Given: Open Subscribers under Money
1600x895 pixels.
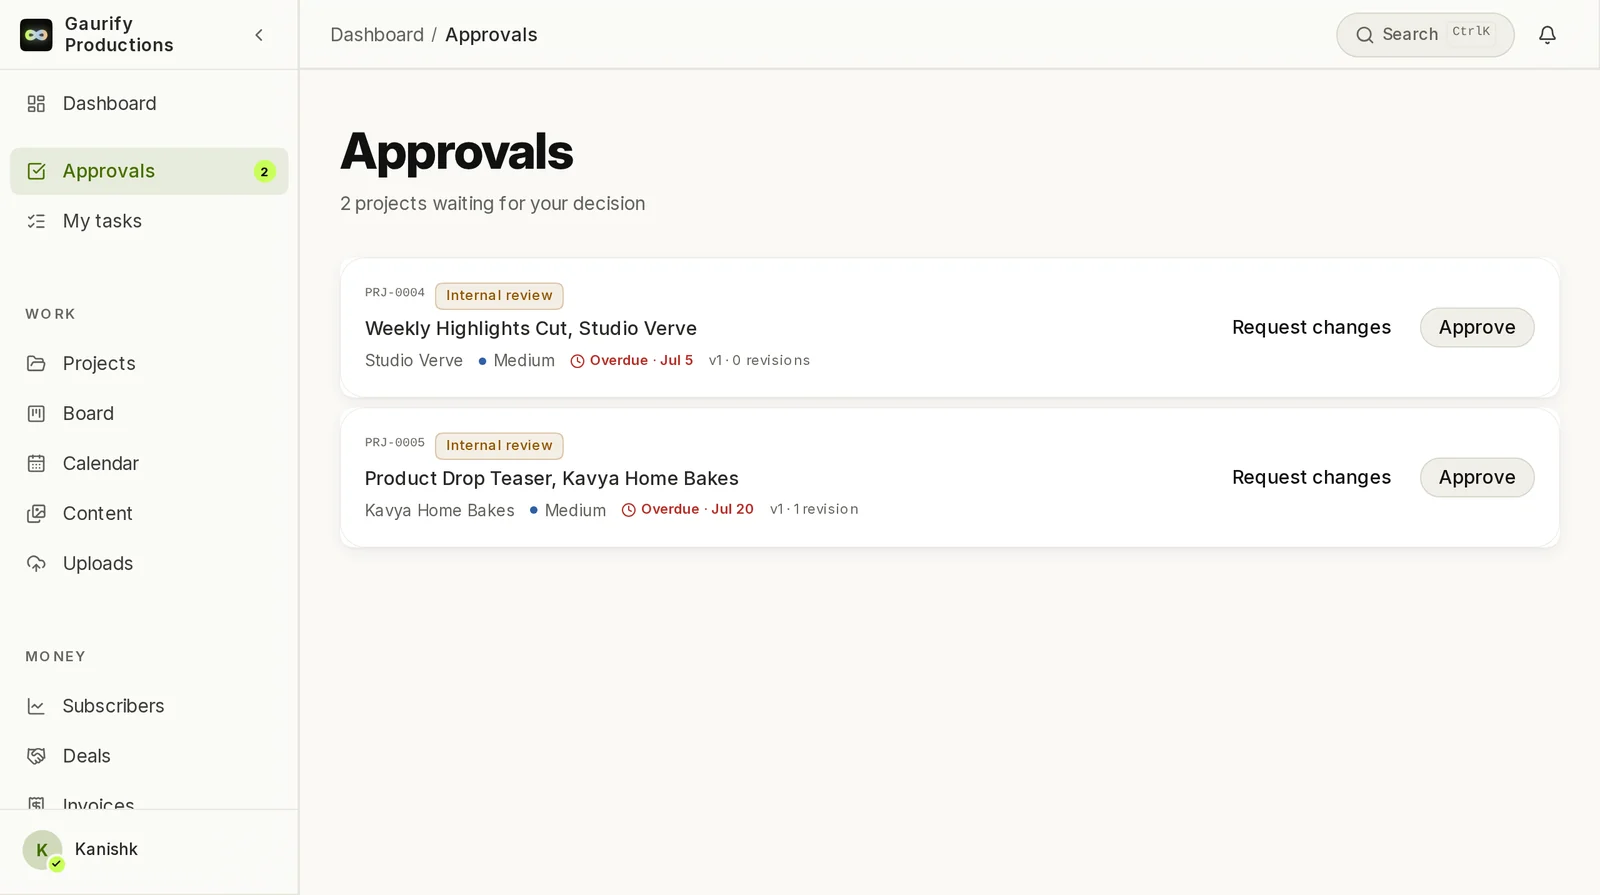Looking at the screenshot, I should pyautogui.click(x=149, y=706).
